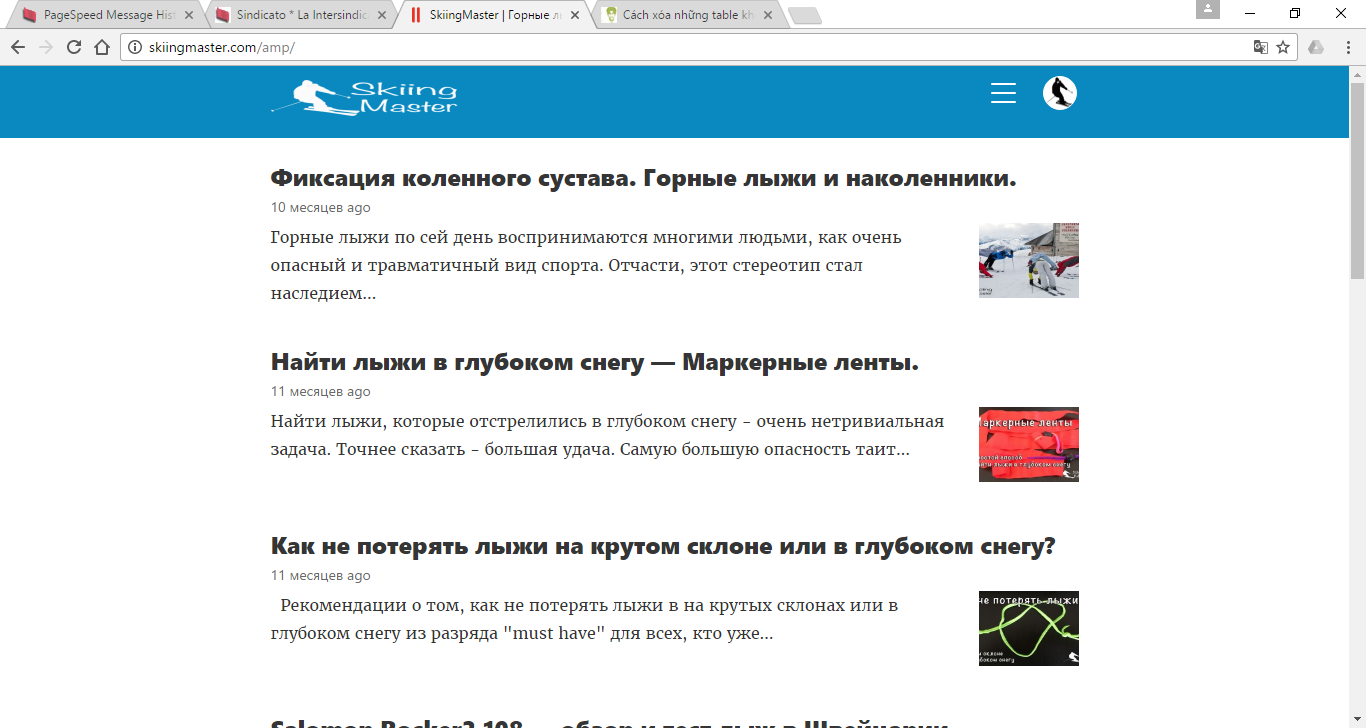Go back with the browser back arrow
The height and width of the screenshot is (728, 1366).
[18, 47]
